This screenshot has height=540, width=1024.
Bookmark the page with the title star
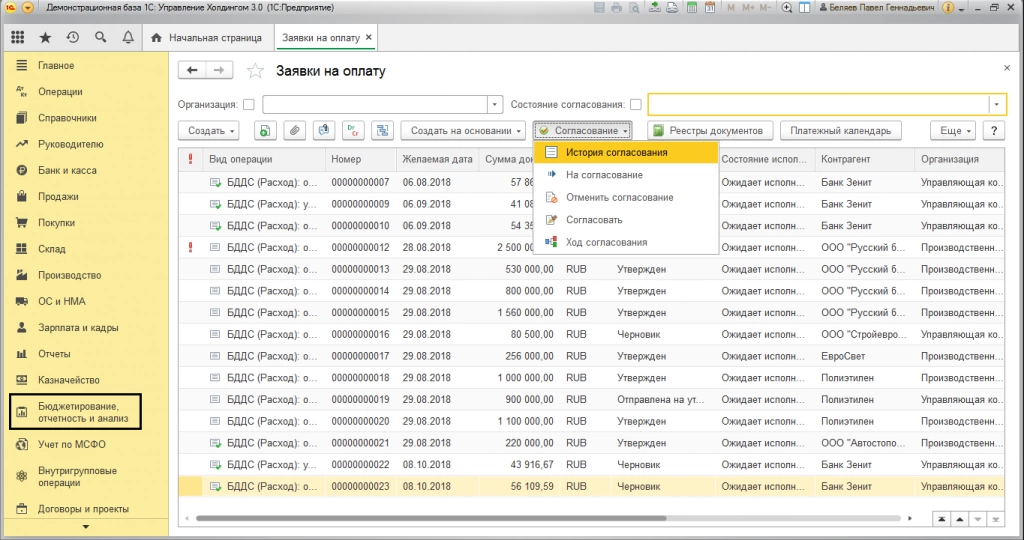(256, 71)
